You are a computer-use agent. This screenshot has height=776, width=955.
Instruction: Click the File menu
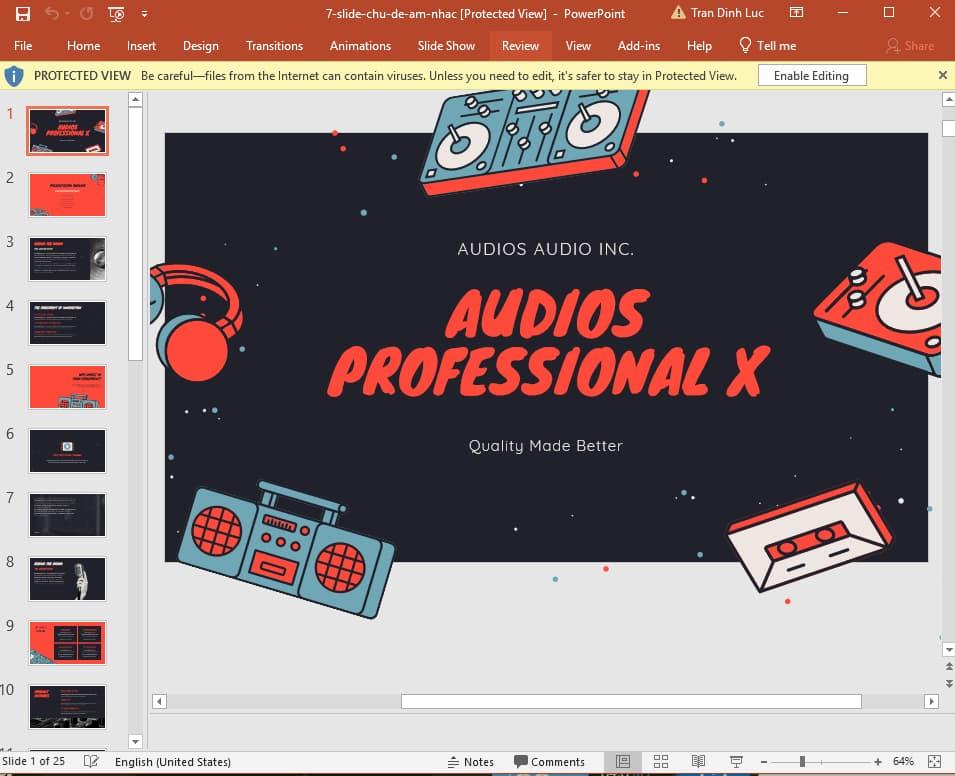(x=22, y=45)
